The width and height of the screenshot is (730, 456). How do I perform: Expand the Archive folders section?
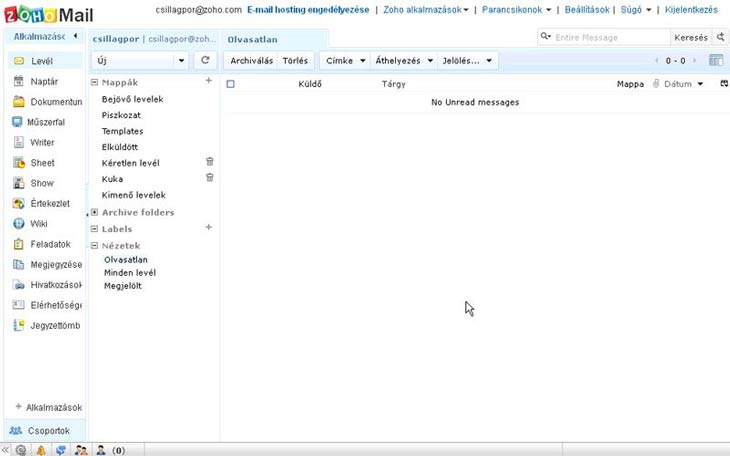pyautogui.click(x=94, y=212)
